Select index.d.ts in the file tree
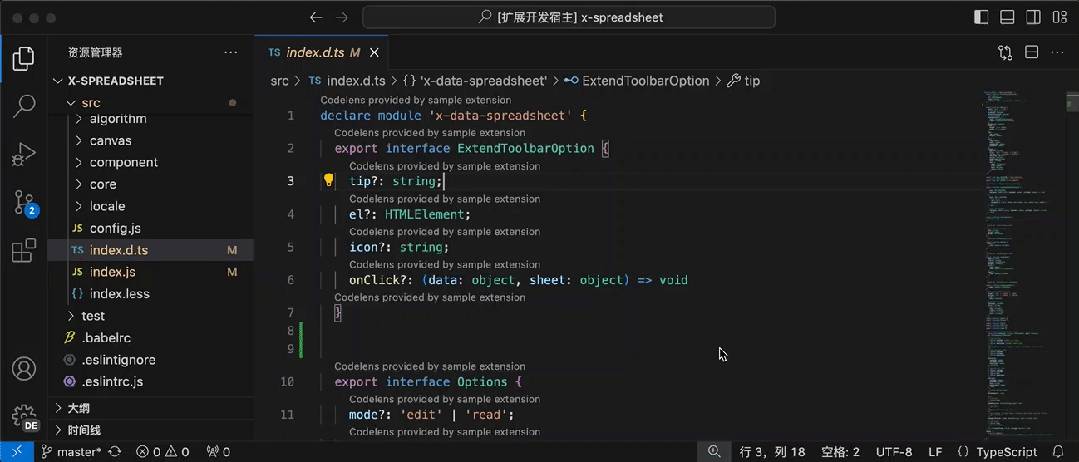Image resolution: width=1079 pixels, height=462 pixels. tap(150, 250)
